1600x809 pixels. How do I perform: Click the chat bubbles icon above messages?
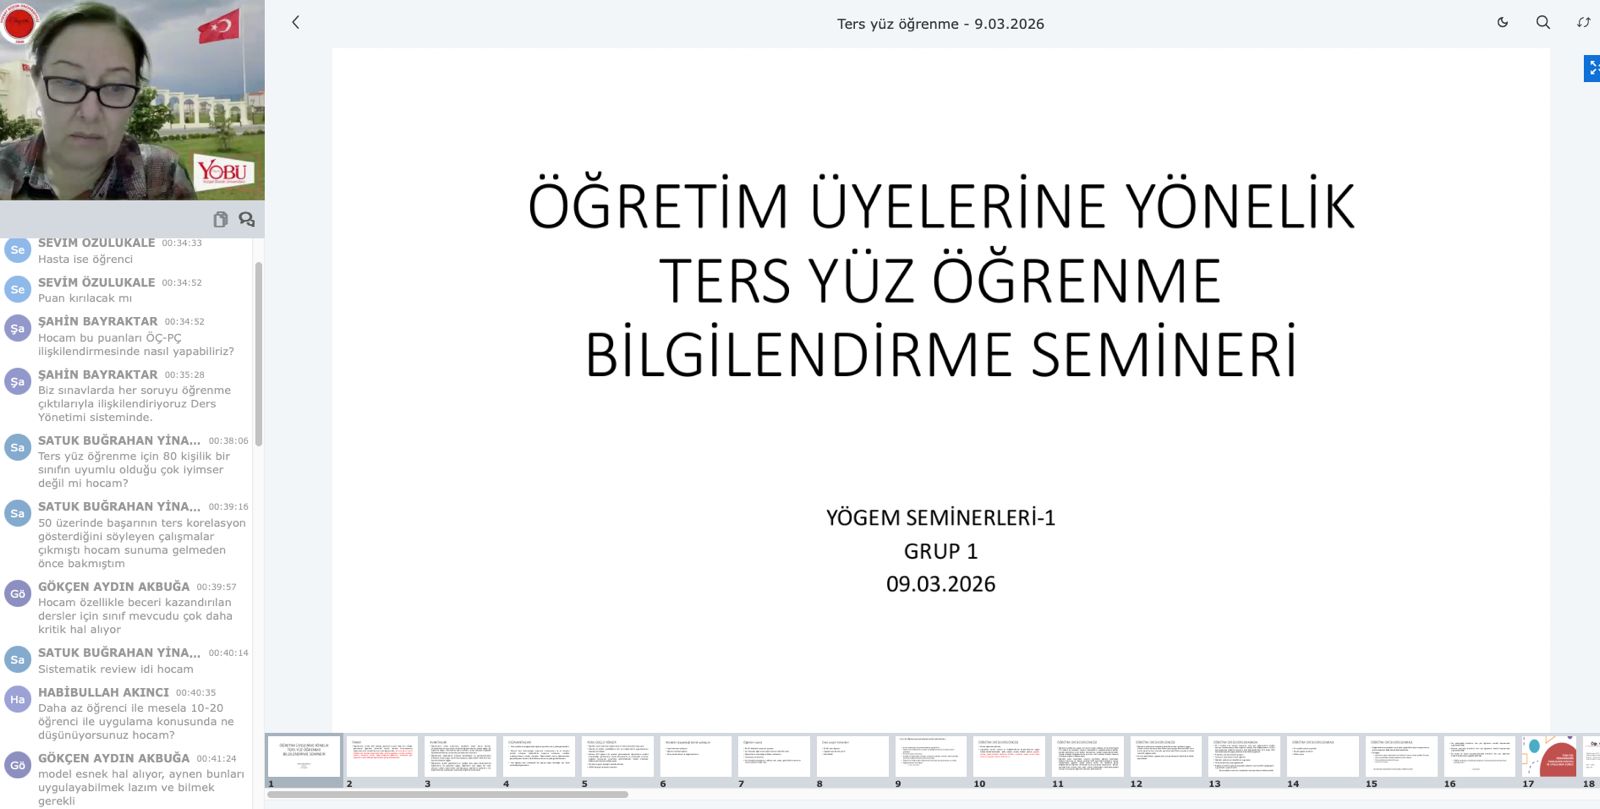click(x=246, y=219)
